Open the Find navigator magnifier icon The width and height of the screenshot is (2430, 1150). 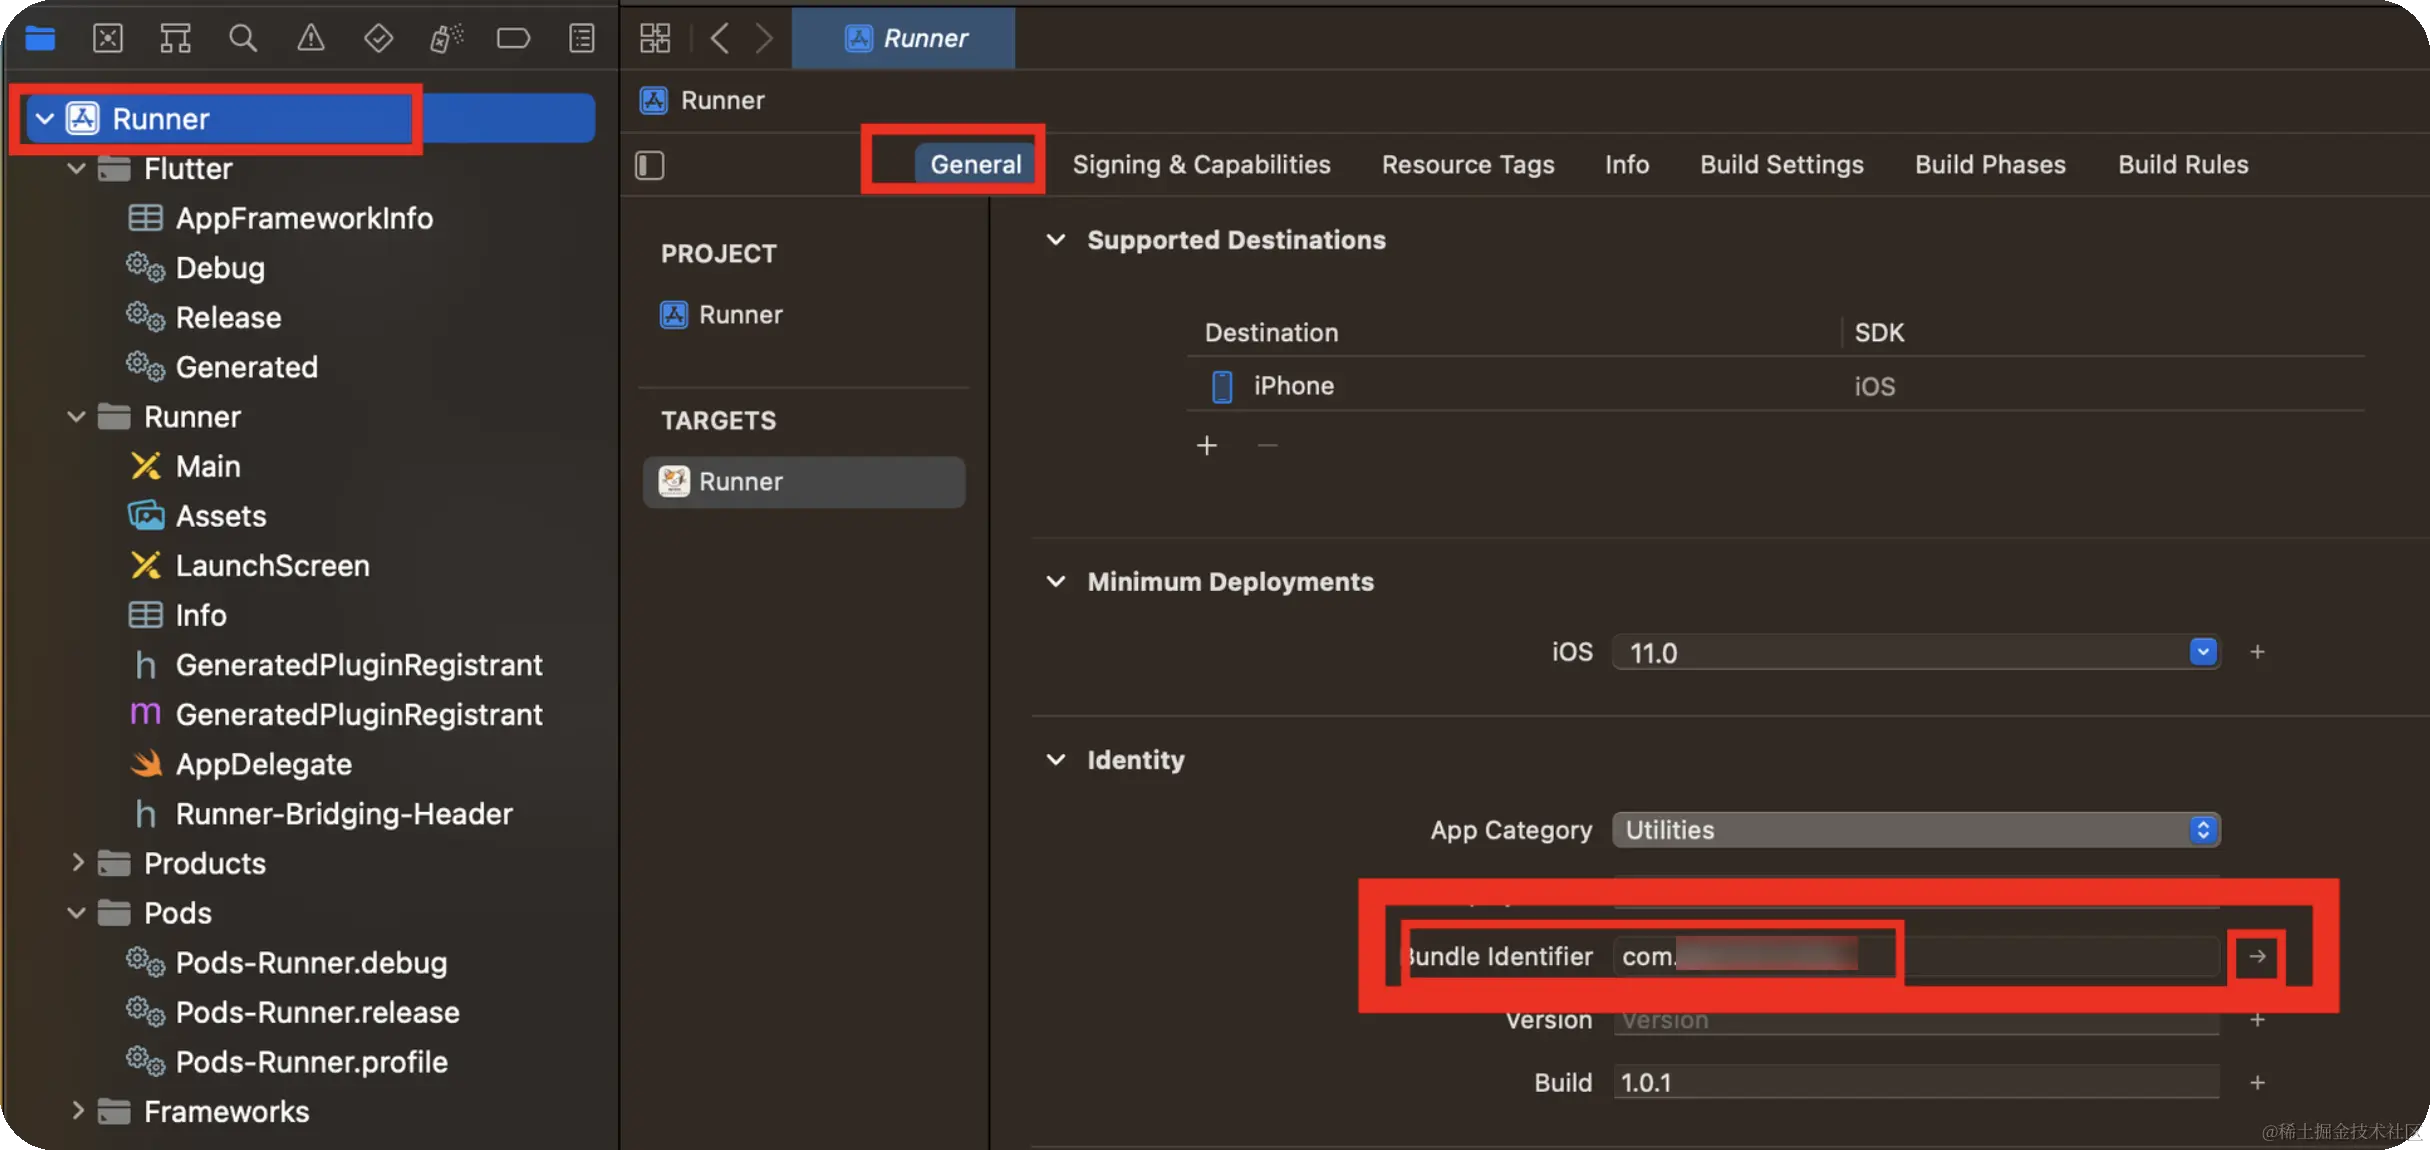coord(242,38)
